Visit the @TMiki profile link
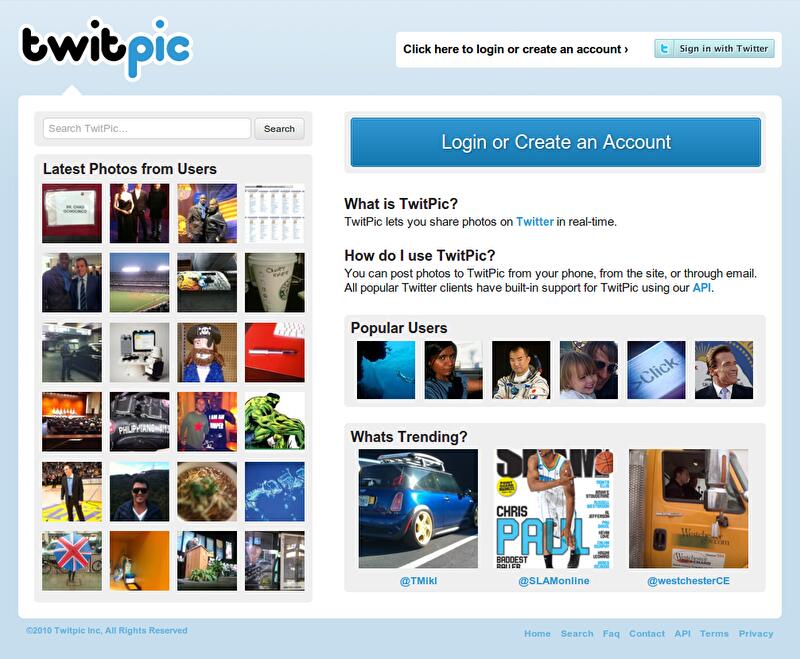800x659 pixels. click(418, 581)
